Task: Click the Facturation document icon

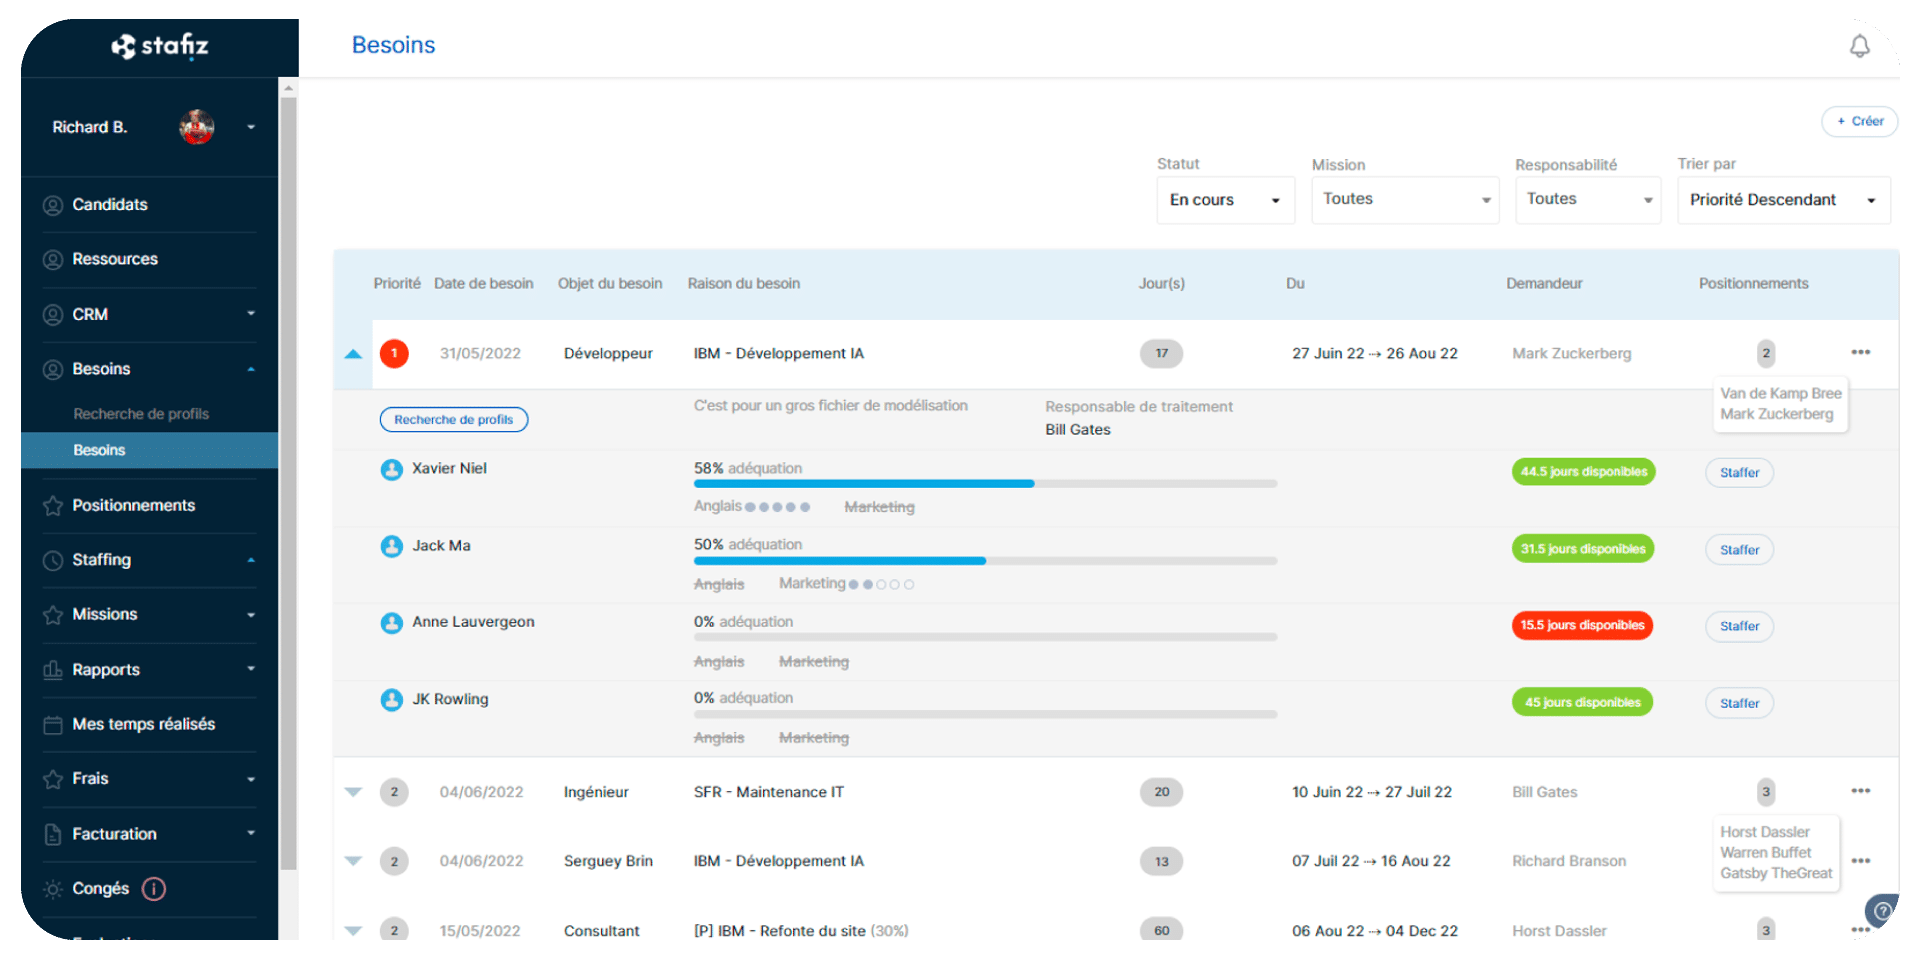Action: click(53, 834)
